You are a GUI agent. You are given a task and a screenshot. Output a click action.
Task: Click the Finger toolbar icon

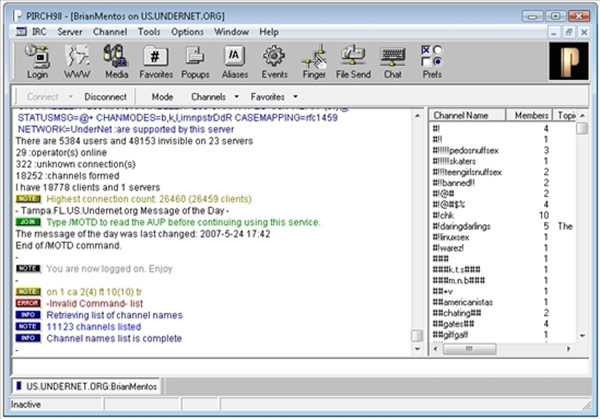pyautogui.click(x=314, y=61)
